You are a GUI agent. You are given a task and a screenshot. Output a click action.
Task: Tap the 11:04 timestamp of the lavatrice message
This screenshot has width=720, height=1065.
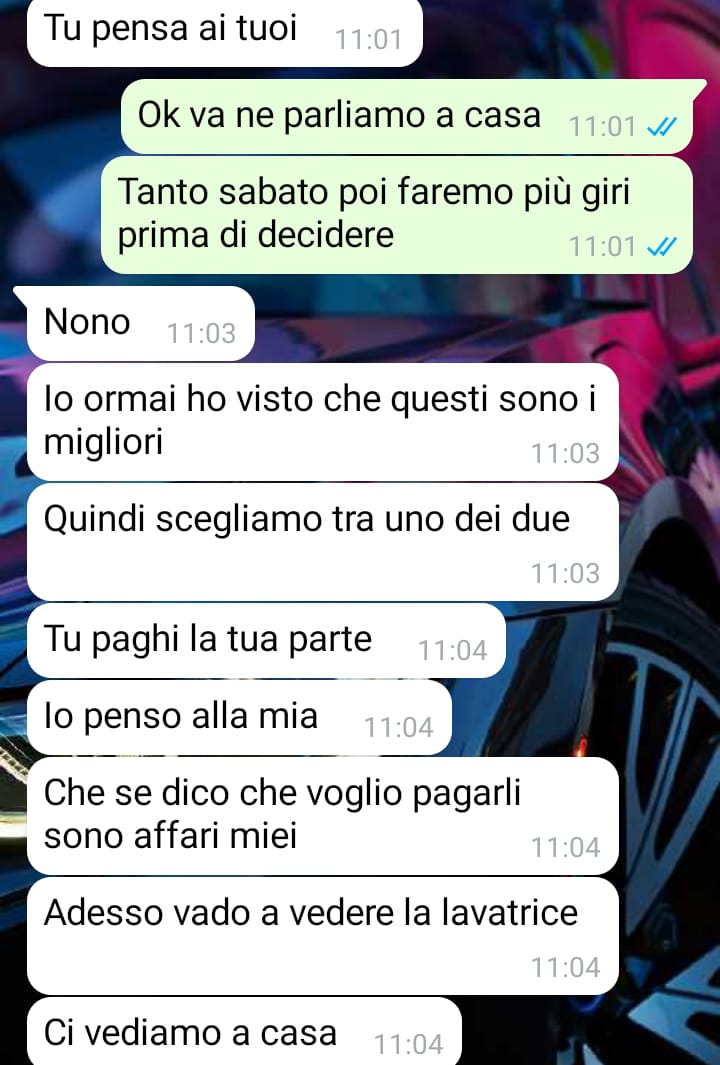point(565,968)
